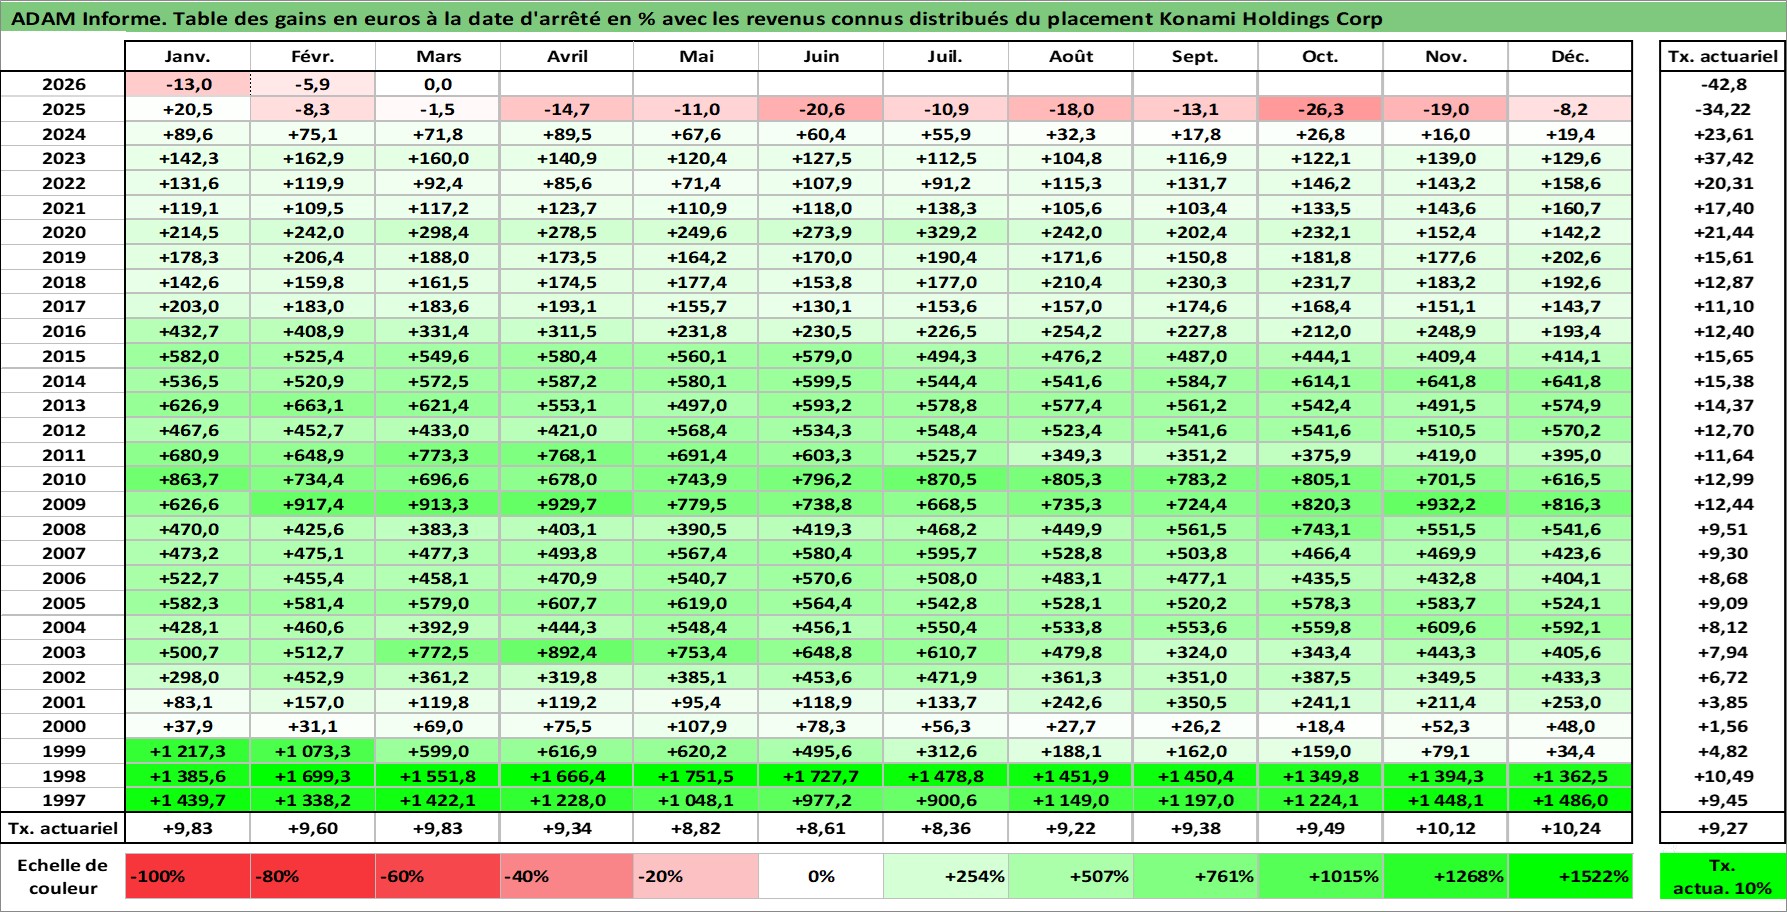Click the -20% light pink scale swatch
The image size is (1787, 912).
696,876
